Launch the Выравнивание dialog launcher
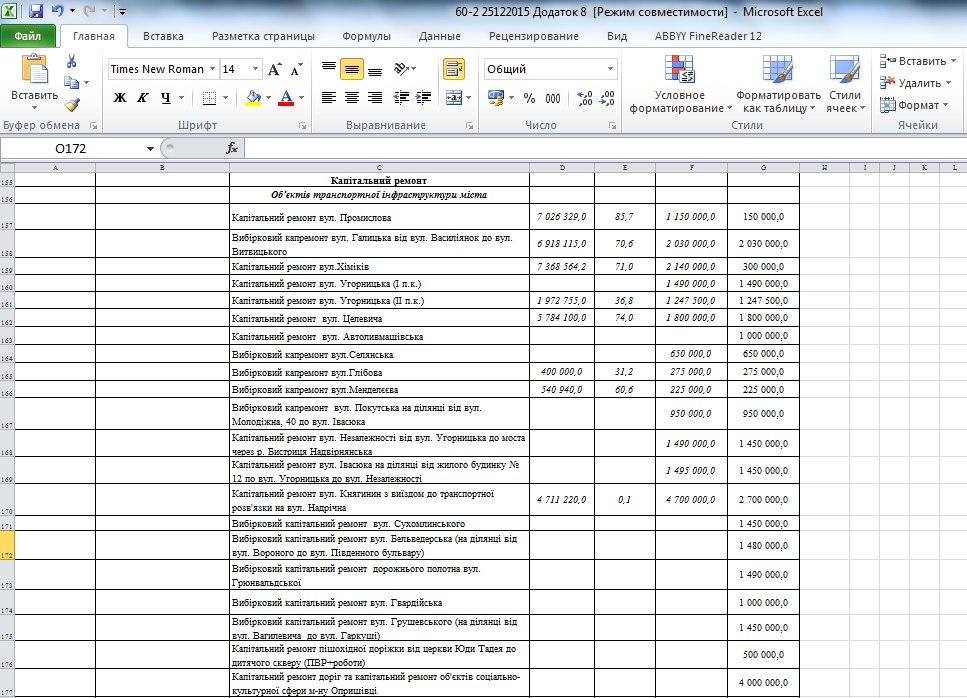This screenshot has width=967, height=698. click(x=469, y=126)
